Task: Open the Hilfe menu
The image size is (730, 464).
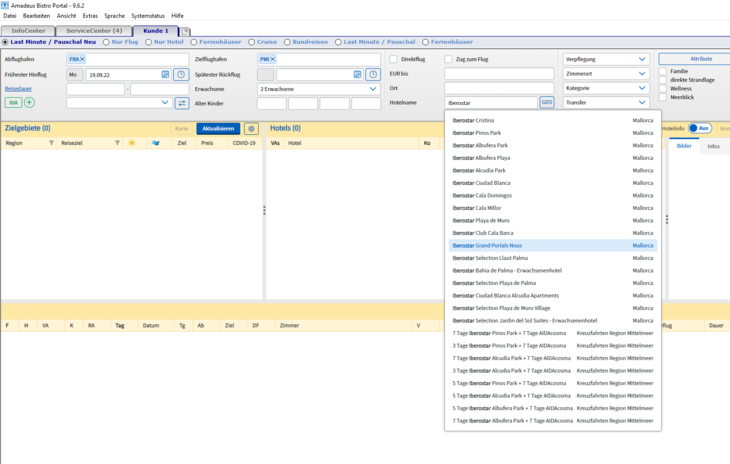Action: point(177,16)
